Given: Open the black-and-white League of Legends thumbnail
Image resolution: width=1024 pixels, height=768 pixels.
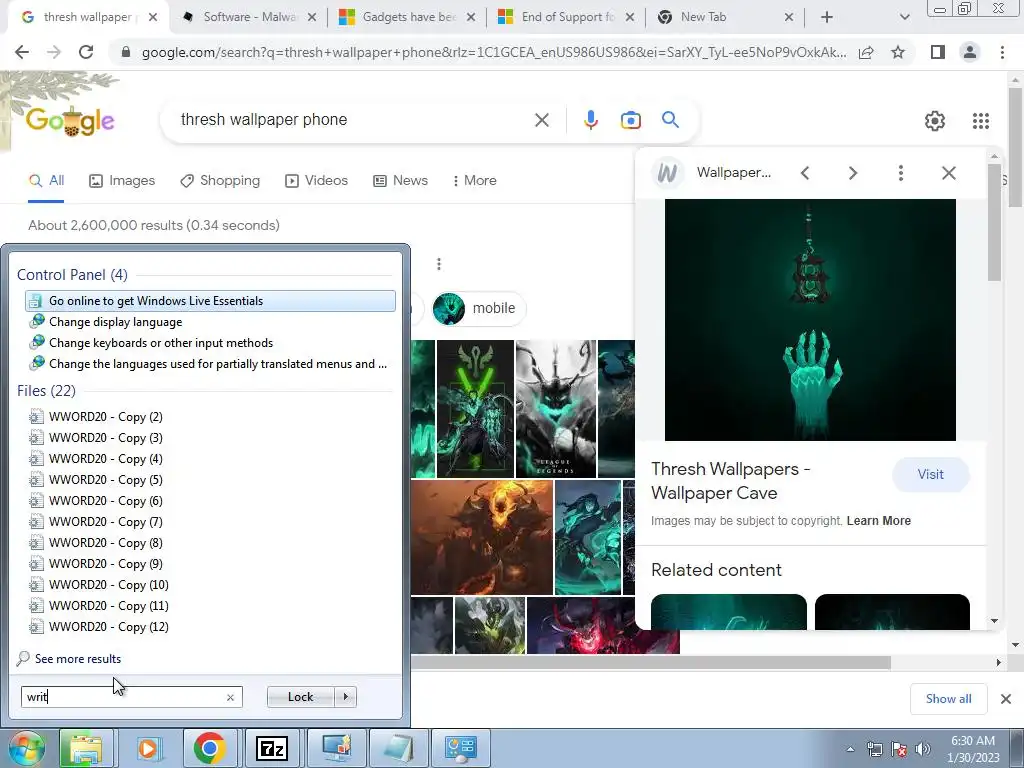Looking at the screenshot, I should pyautogui.click(x=556, y=409).
